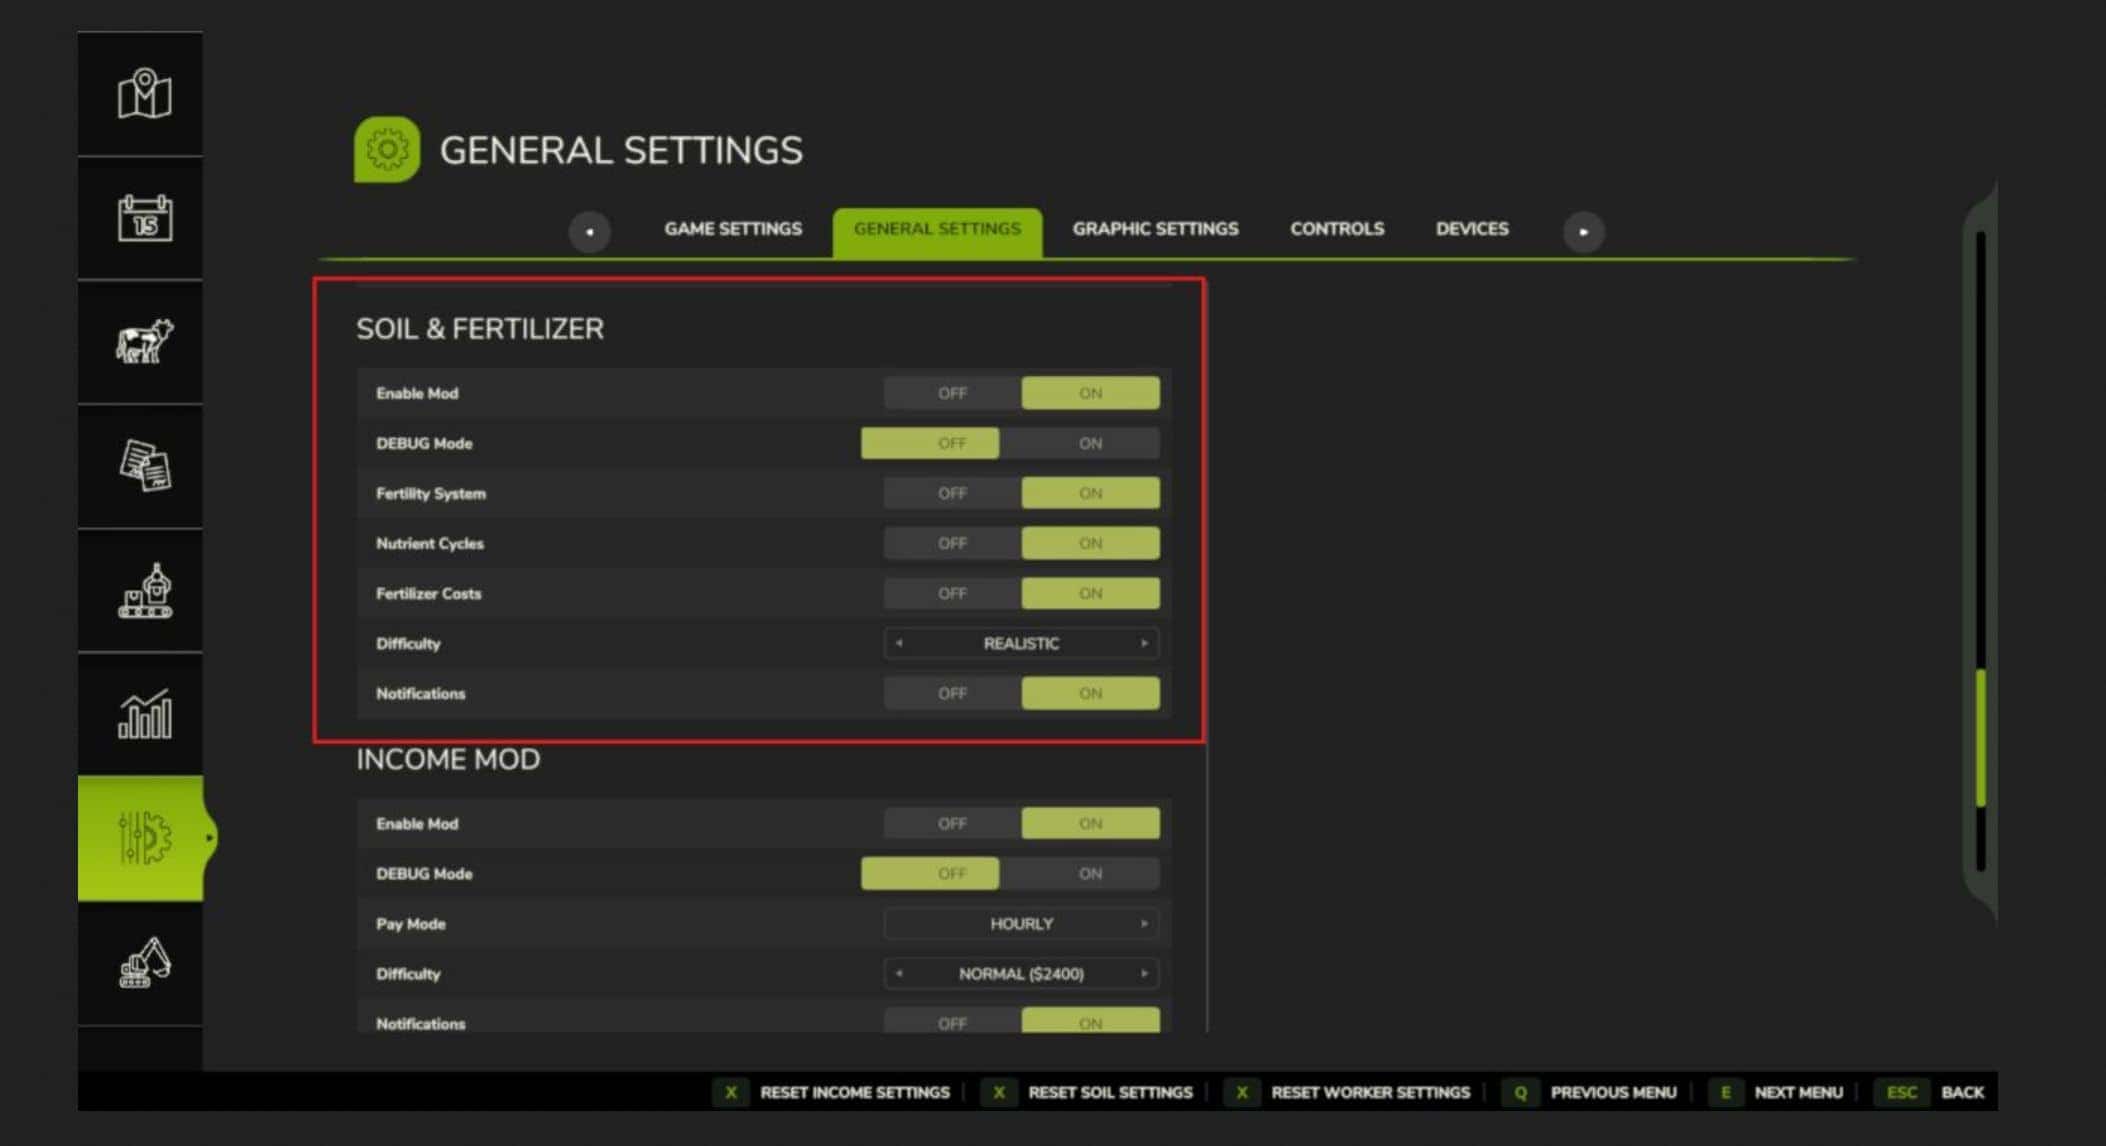Open the Controls tab
This screenshot has width=2106, height=1146.
1337,229
